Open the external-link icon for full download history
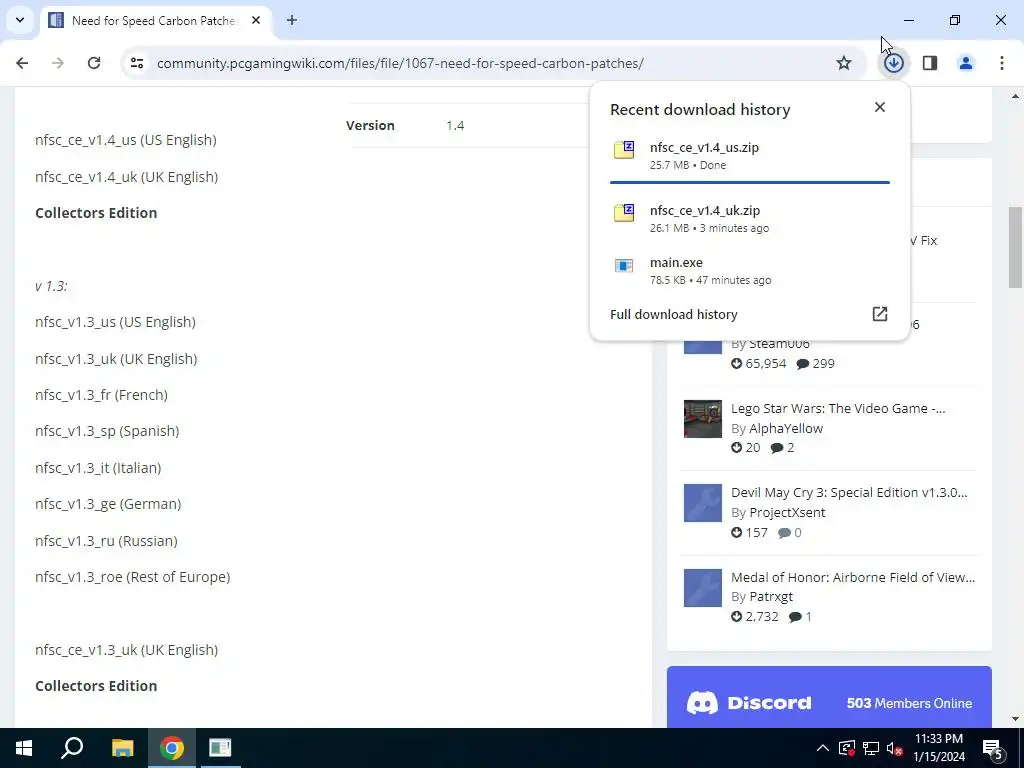This screenshot has width=1024, height=768. (880, 314)
